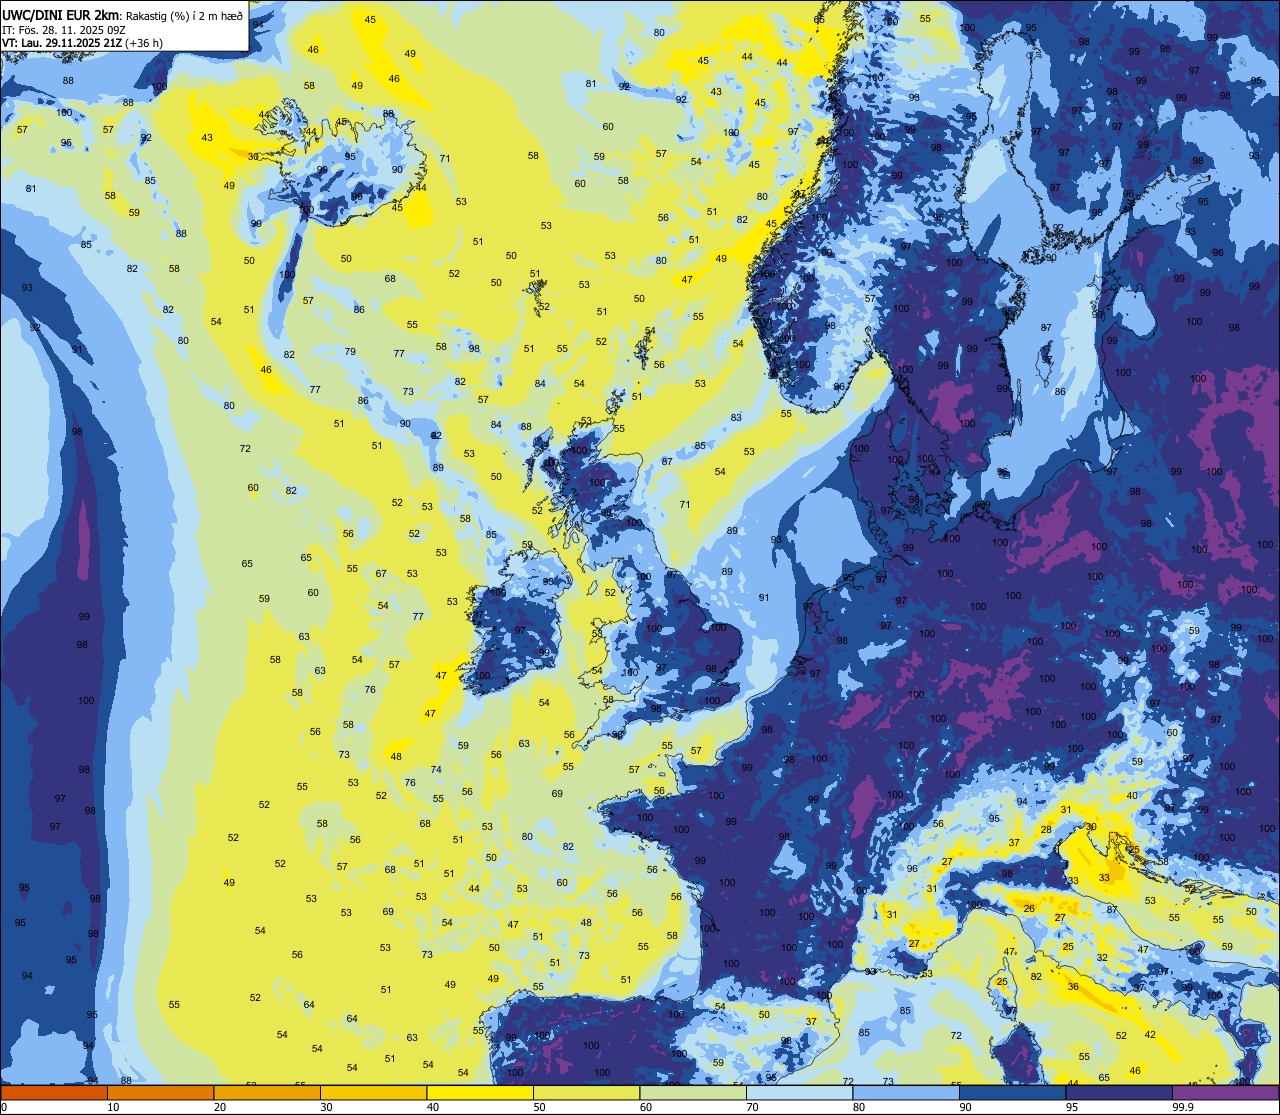Click the value '36' over central Italy
The image size is (1280, 1115).
[x=1073, y=987]
